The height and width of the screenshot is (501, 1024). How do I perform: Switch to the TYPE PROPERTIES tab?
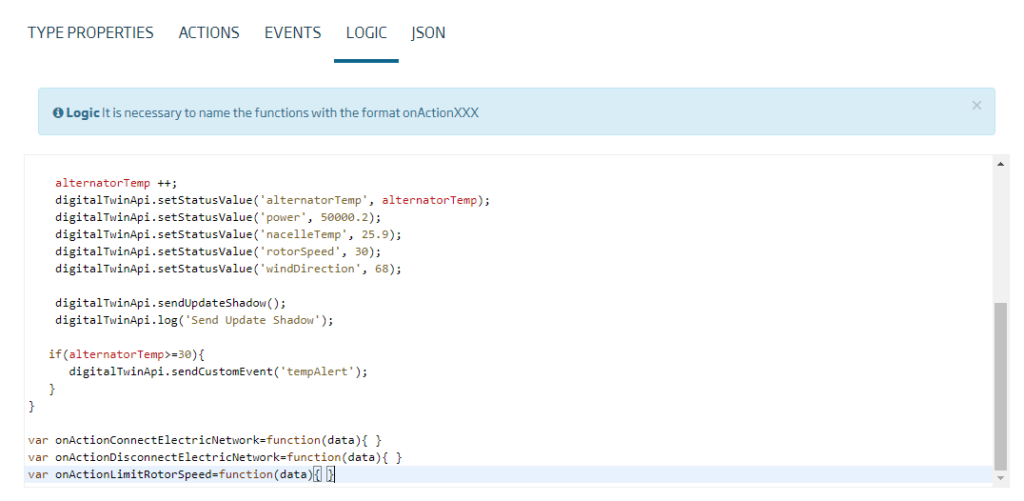[91, 33]
